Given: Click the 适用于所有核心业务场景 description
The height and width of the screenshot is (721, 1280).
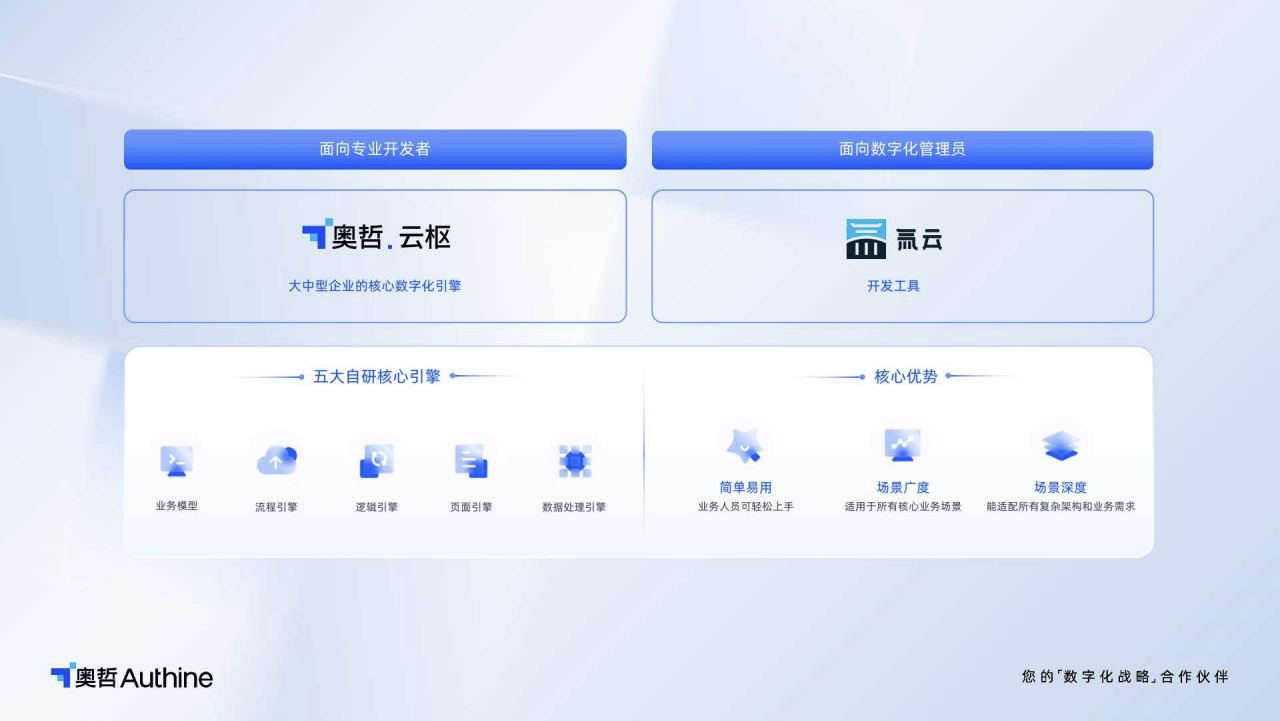Looking at the screenshot, I should pos(903,507).
